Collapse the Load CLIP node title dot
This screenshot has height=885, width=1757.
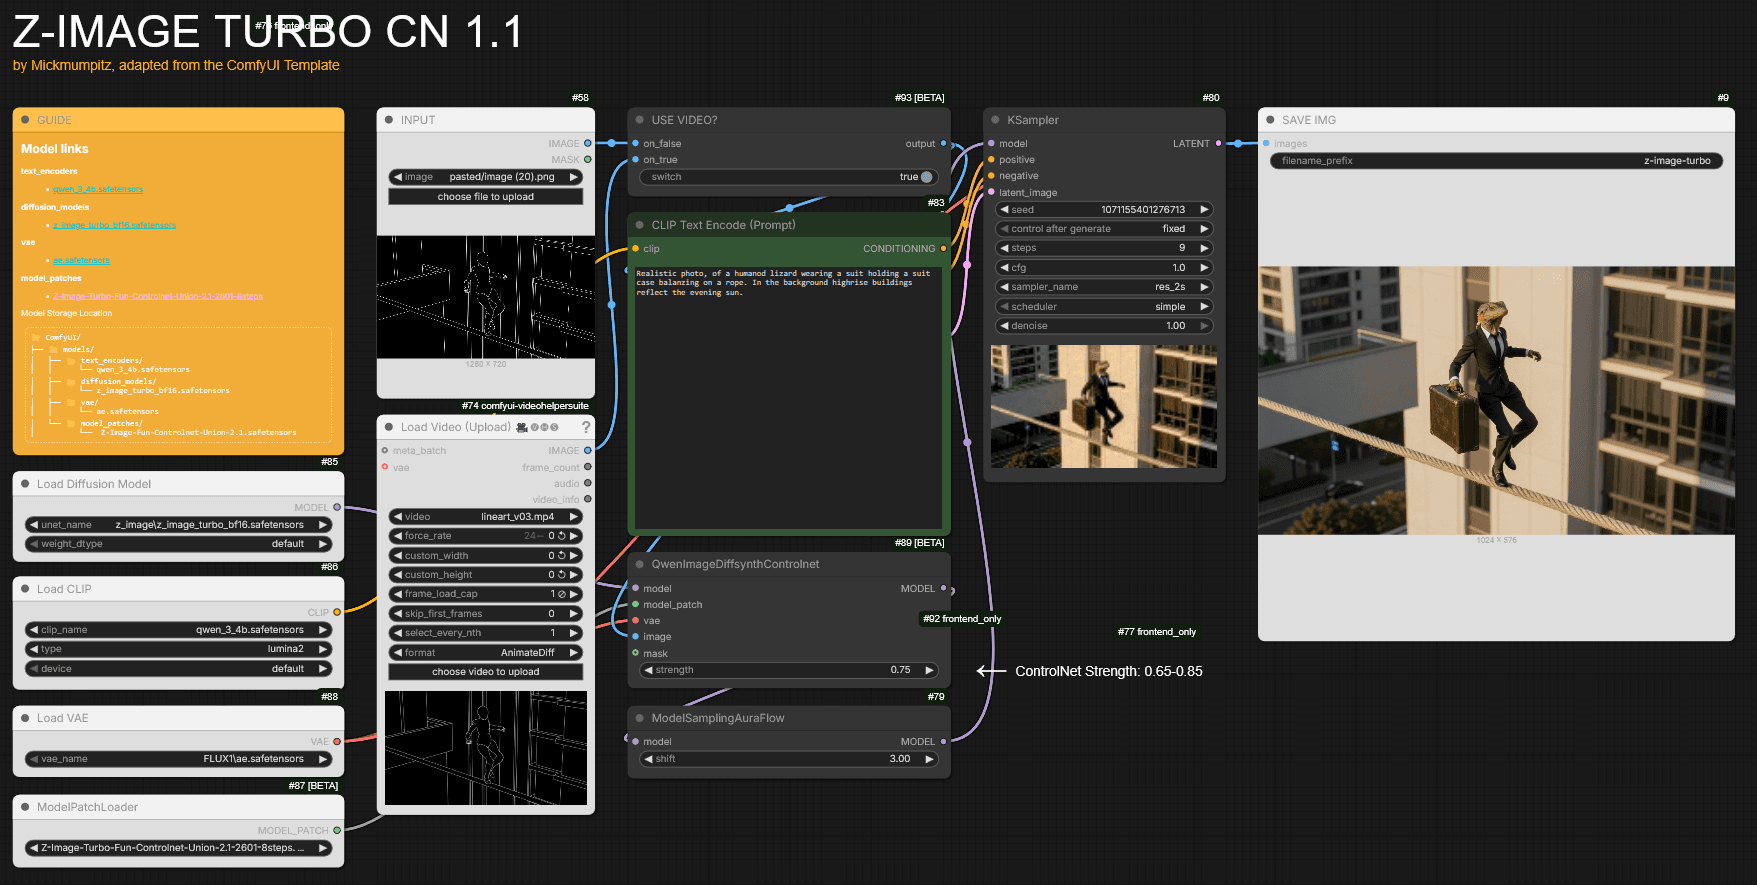click(x=25, y=589)
